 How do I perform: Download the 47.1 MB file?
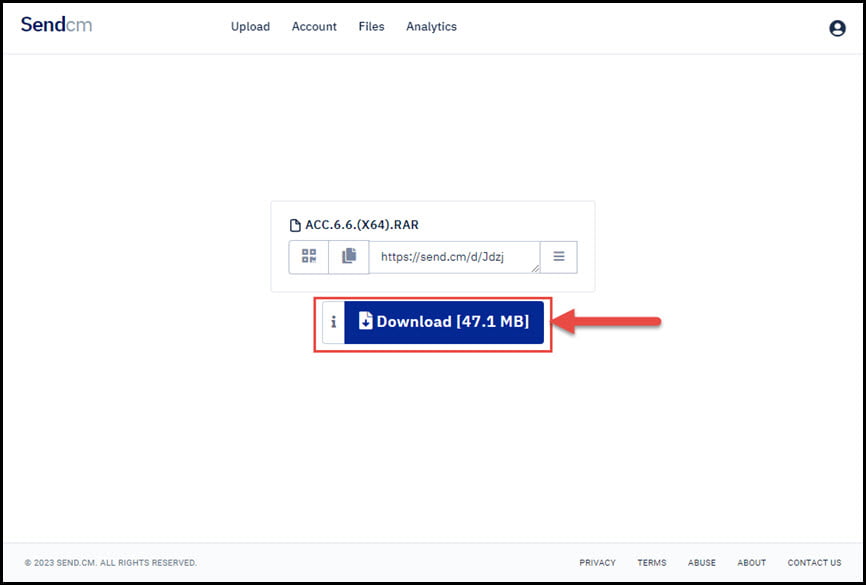coord(444,322)
